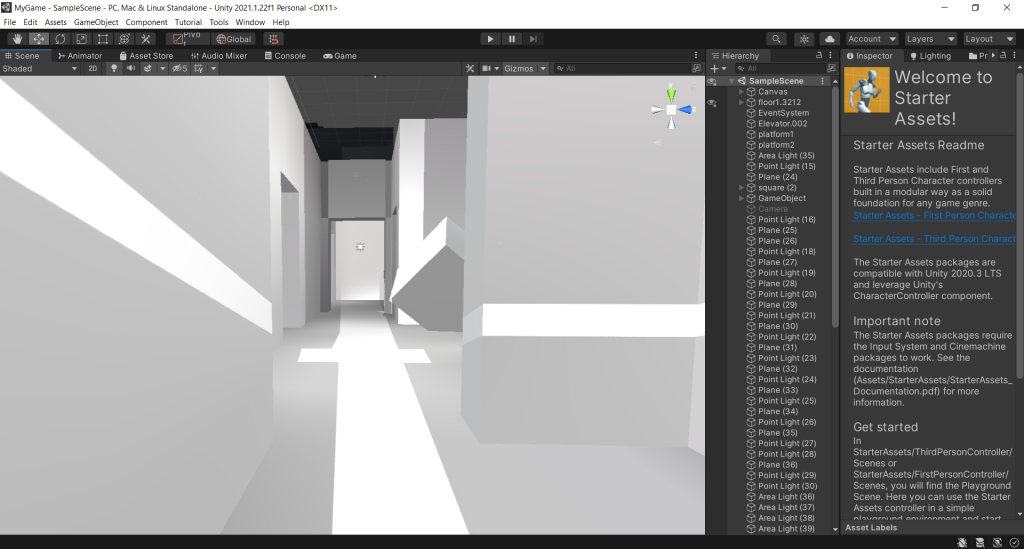
Task: Toggle scene lighting bulb icon
Action: tap(113, 69)
